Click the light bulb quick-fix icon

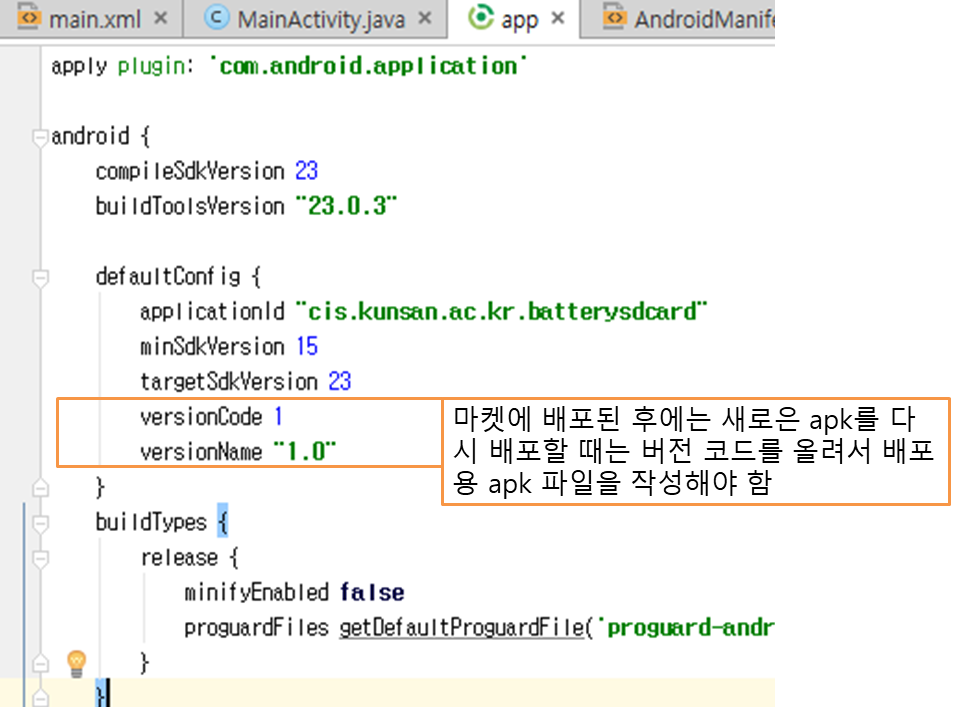76,662
